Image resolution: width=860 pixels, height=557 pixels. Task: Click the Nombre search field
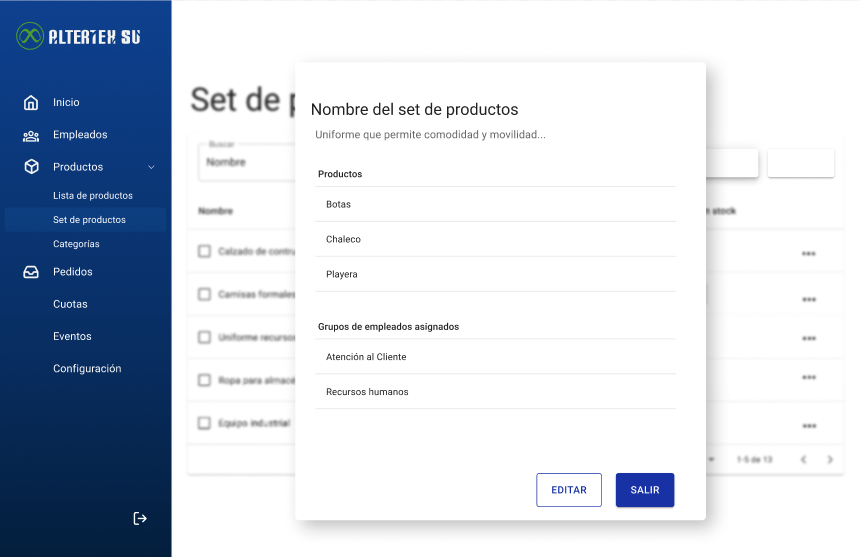pos(247,162)
